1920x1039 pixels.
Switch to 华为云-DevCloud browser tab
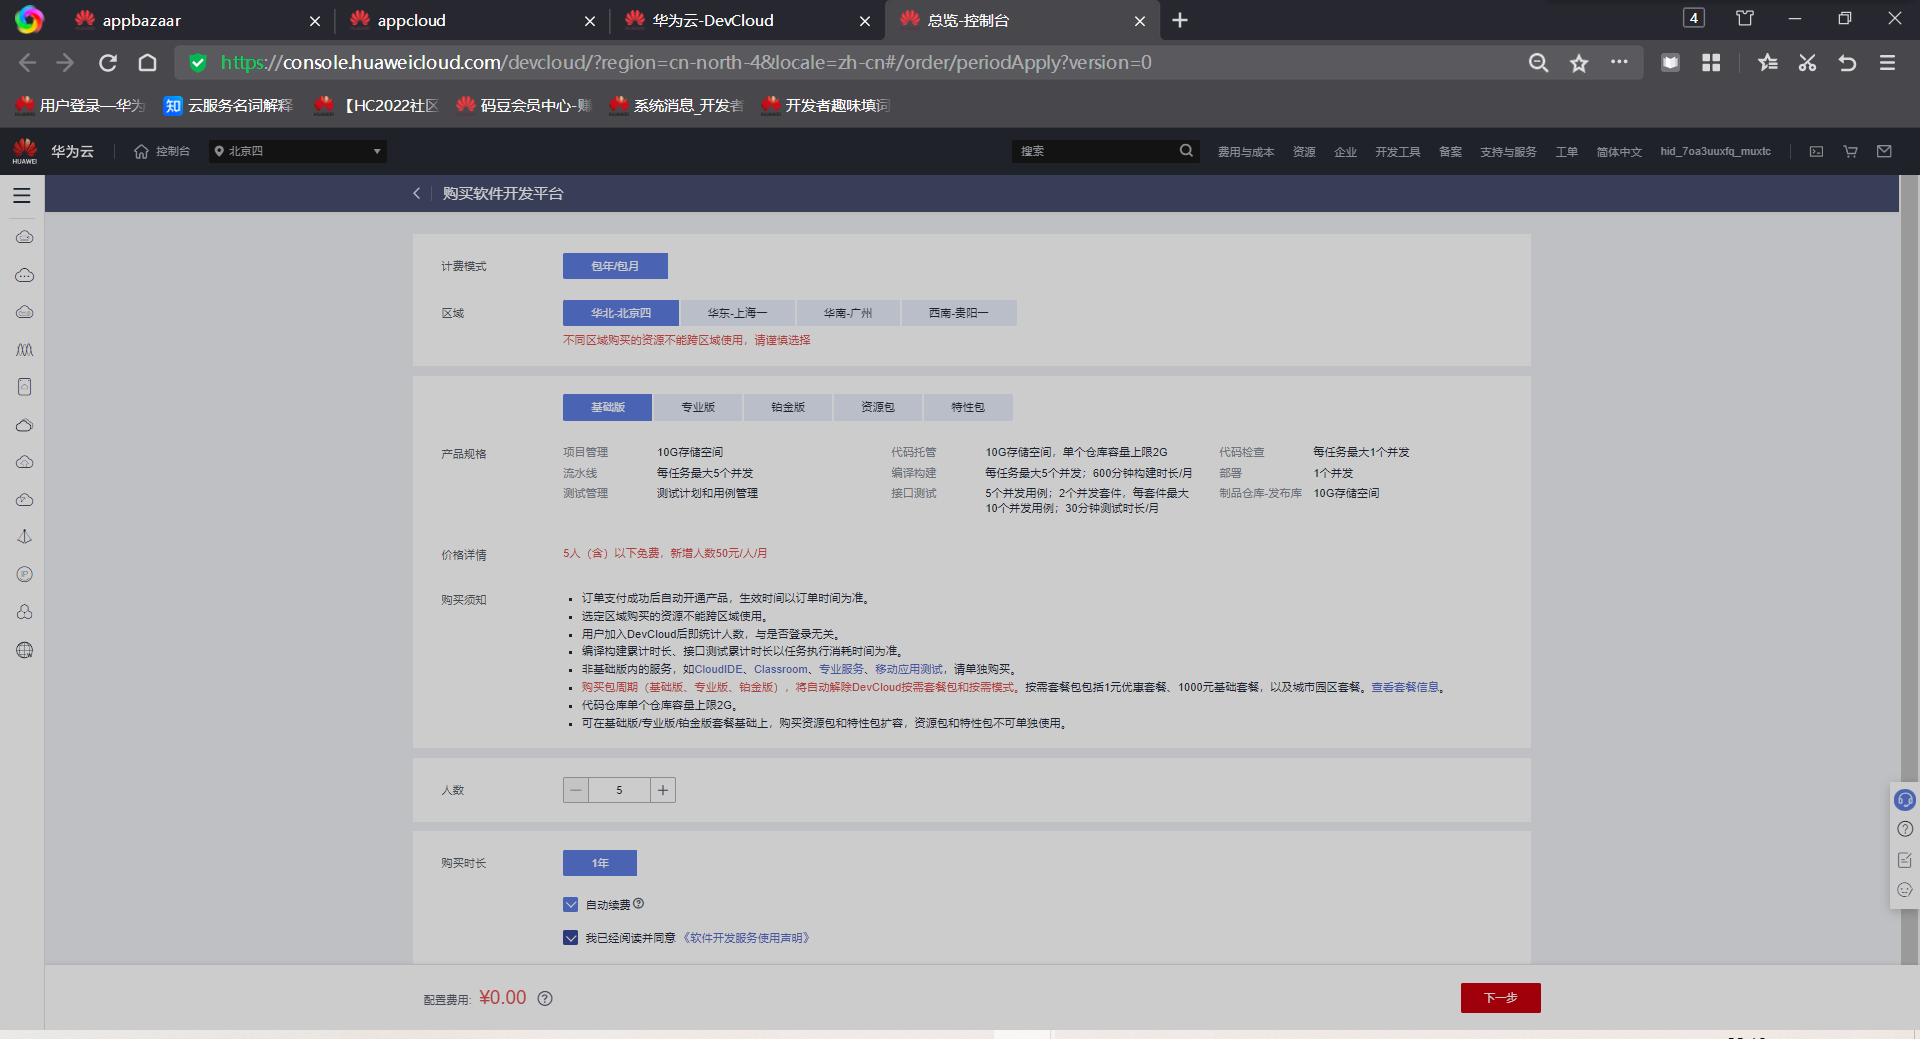coord(745,20)
